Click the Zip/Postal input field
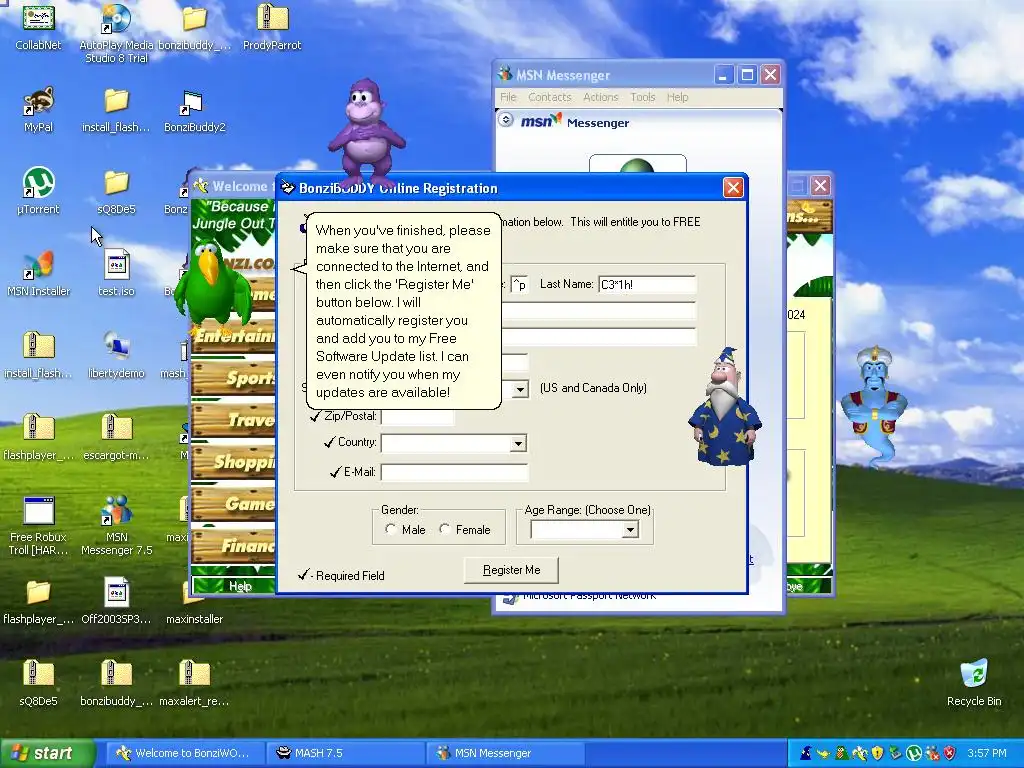The image size is (1024, 768). tap(418, 417)
